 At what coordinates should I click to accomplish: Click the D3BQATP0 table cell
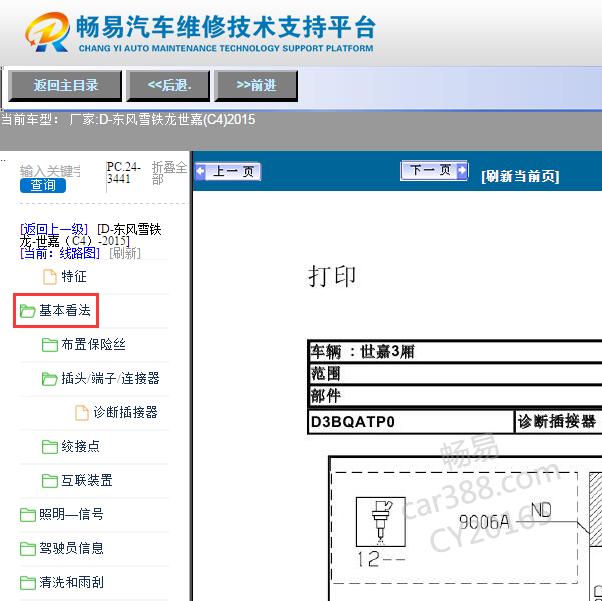point(411,422)
